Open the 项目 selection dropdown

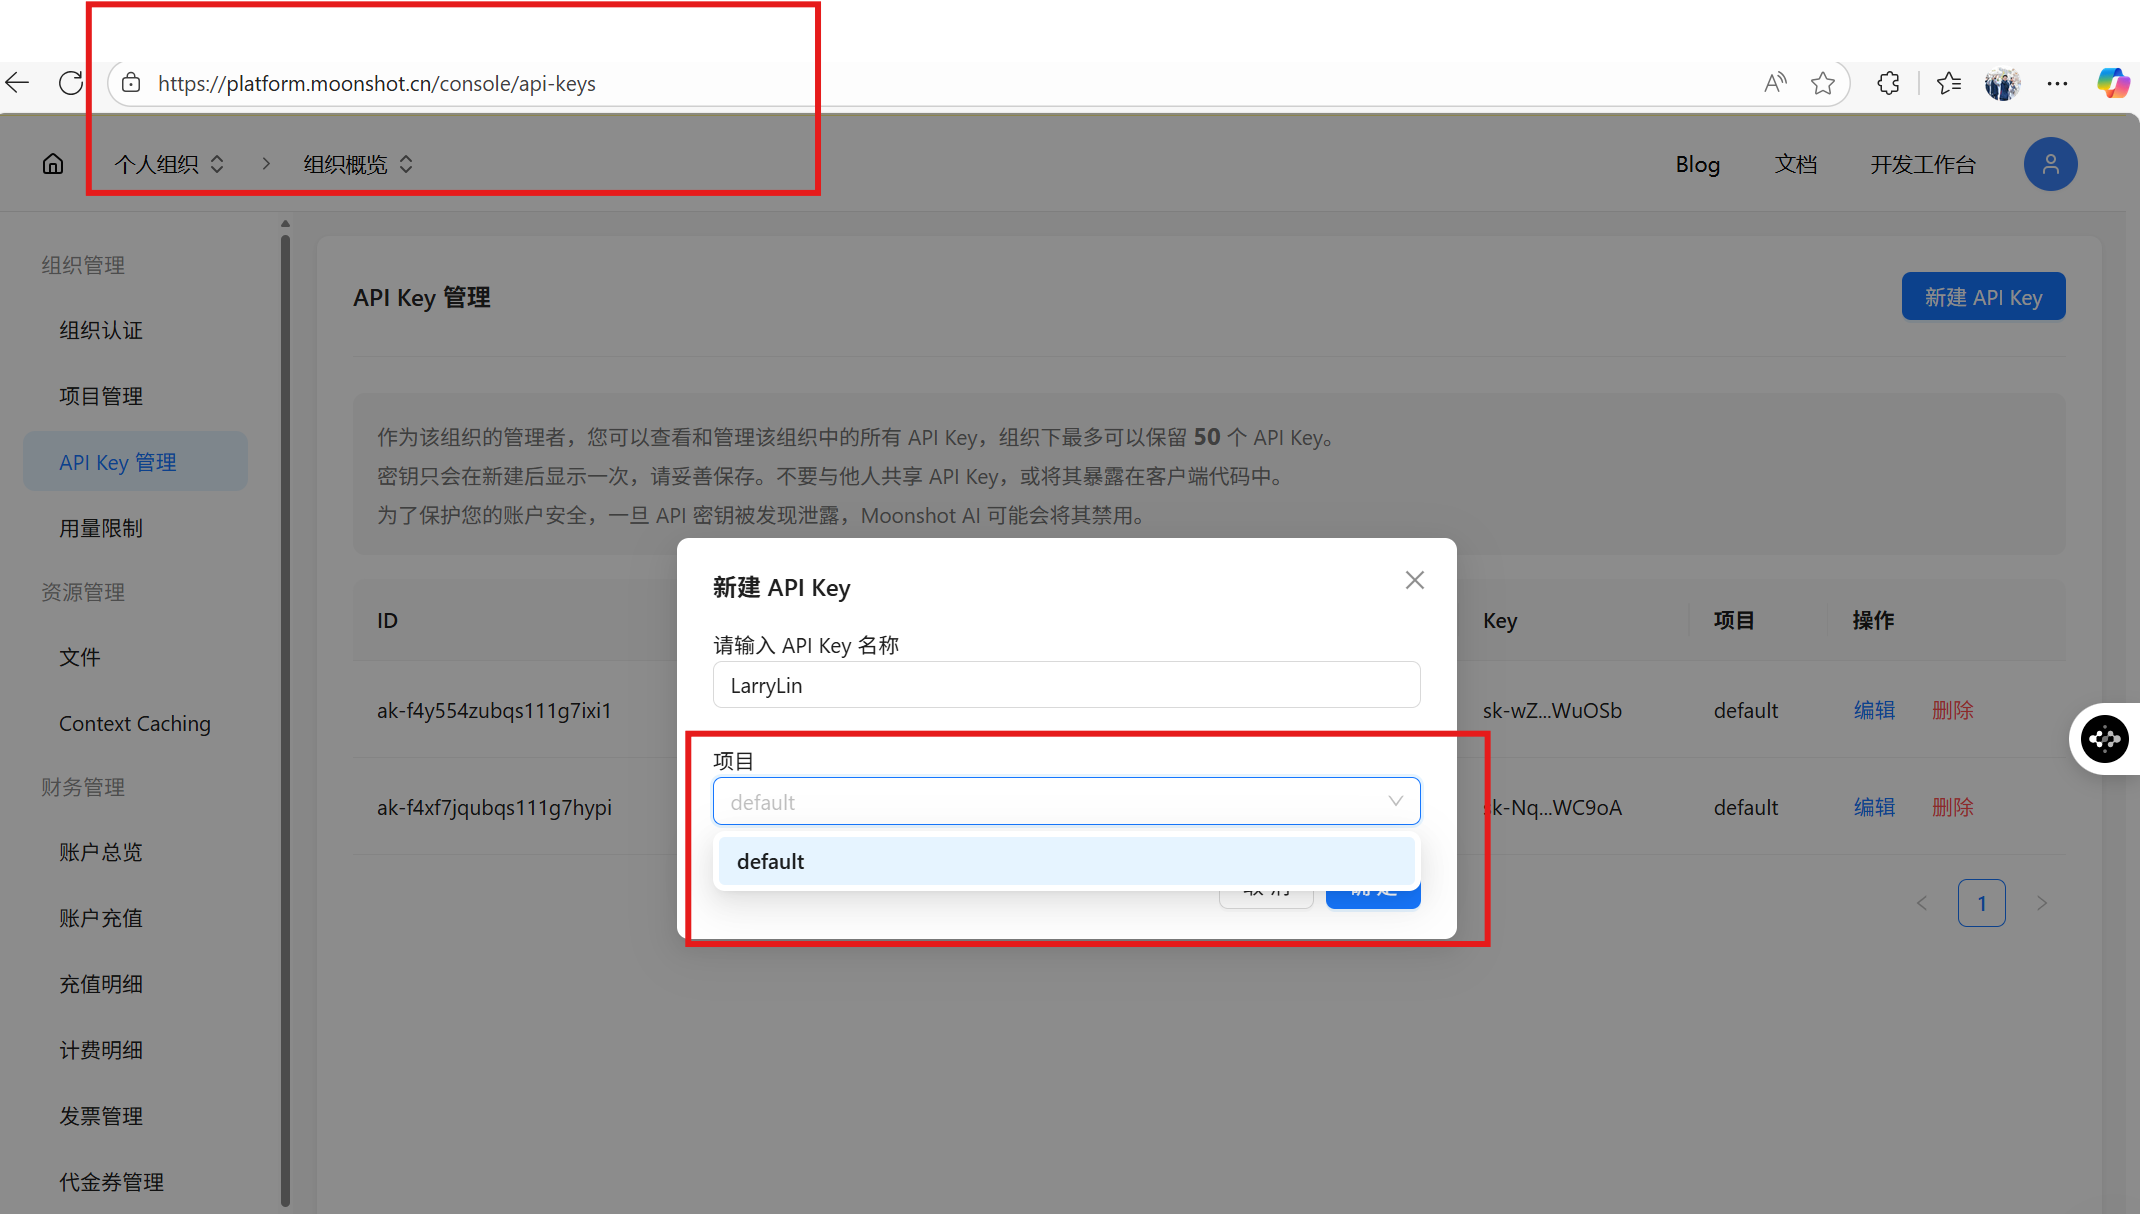pyautogui.click(x=1066, y=801)
